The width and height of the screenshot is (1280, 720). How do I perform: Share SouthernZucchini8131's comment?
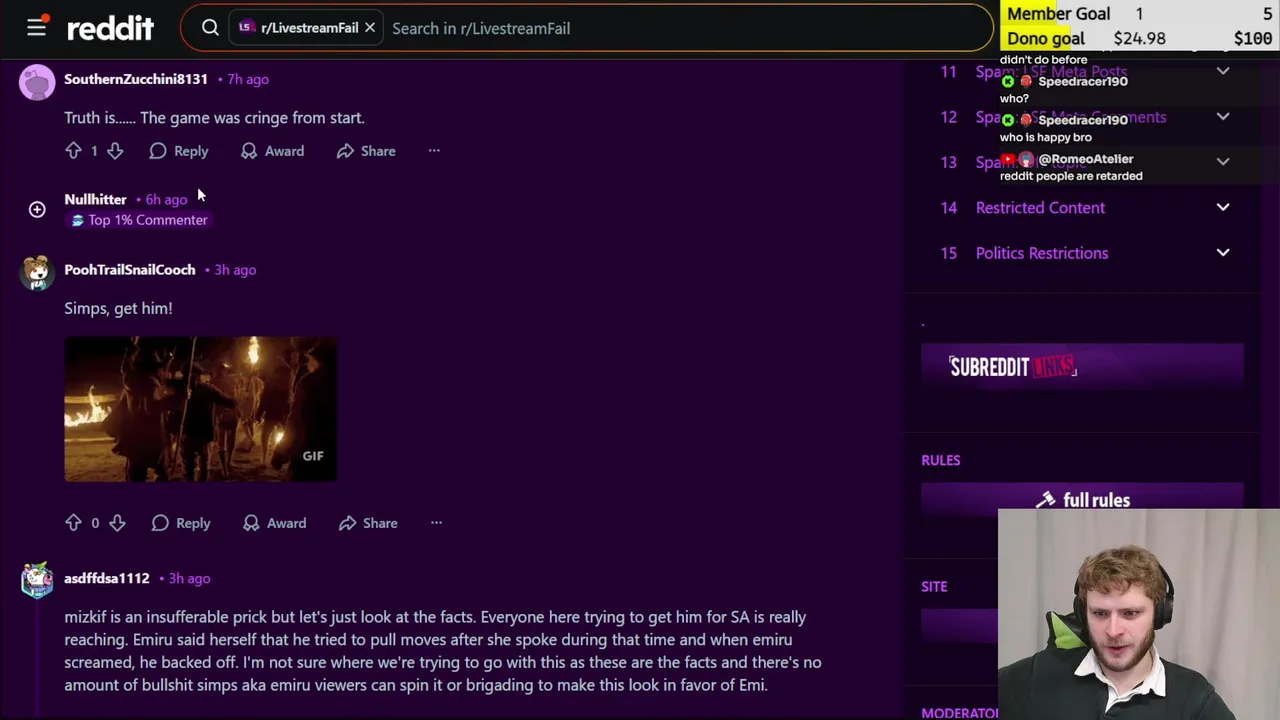[366, 151]
